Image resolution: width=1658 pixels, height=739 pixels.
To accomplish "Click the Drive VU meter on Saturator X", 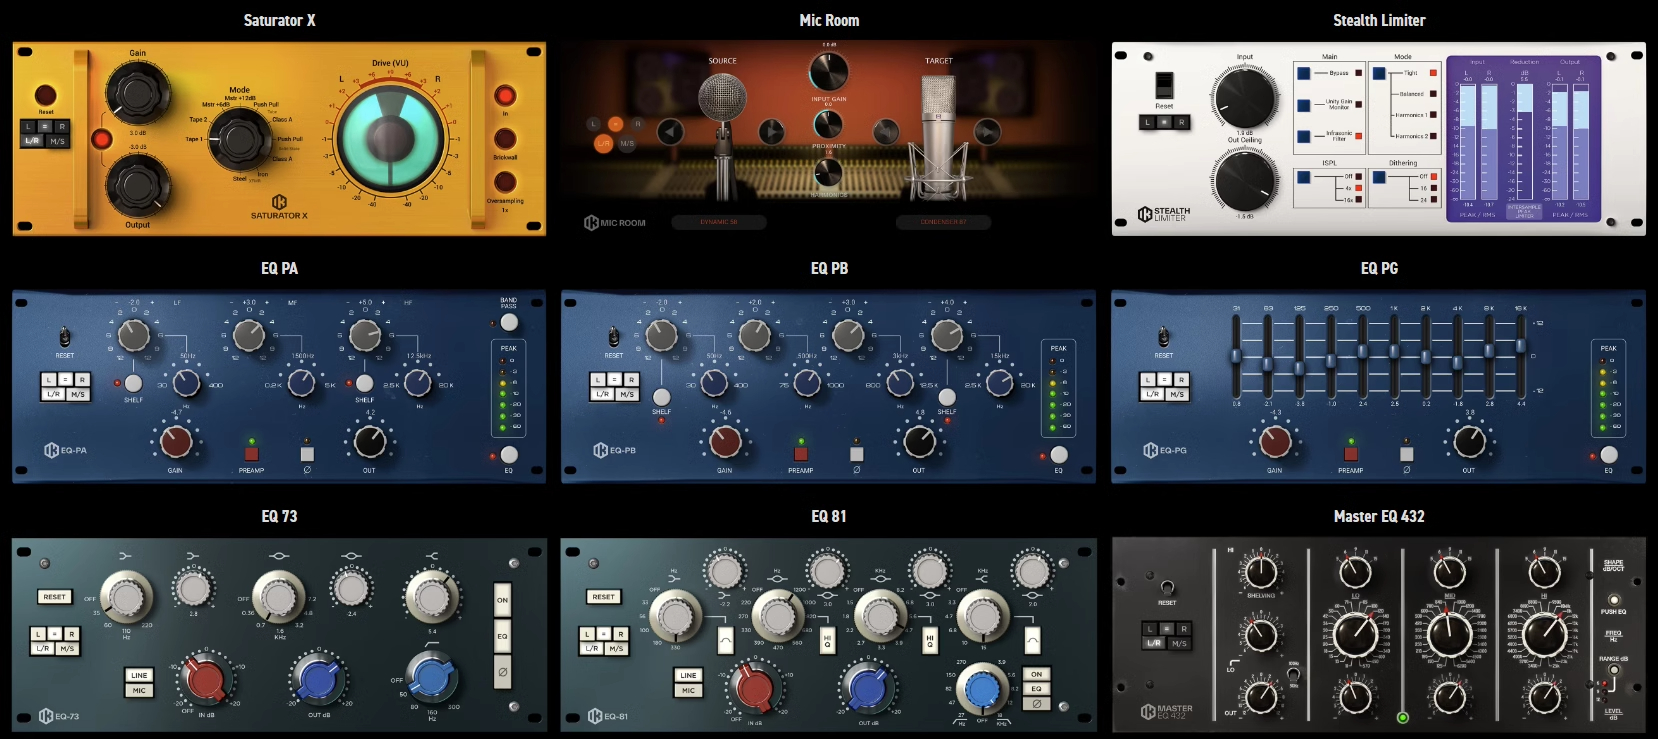I will tap(390, 138).
